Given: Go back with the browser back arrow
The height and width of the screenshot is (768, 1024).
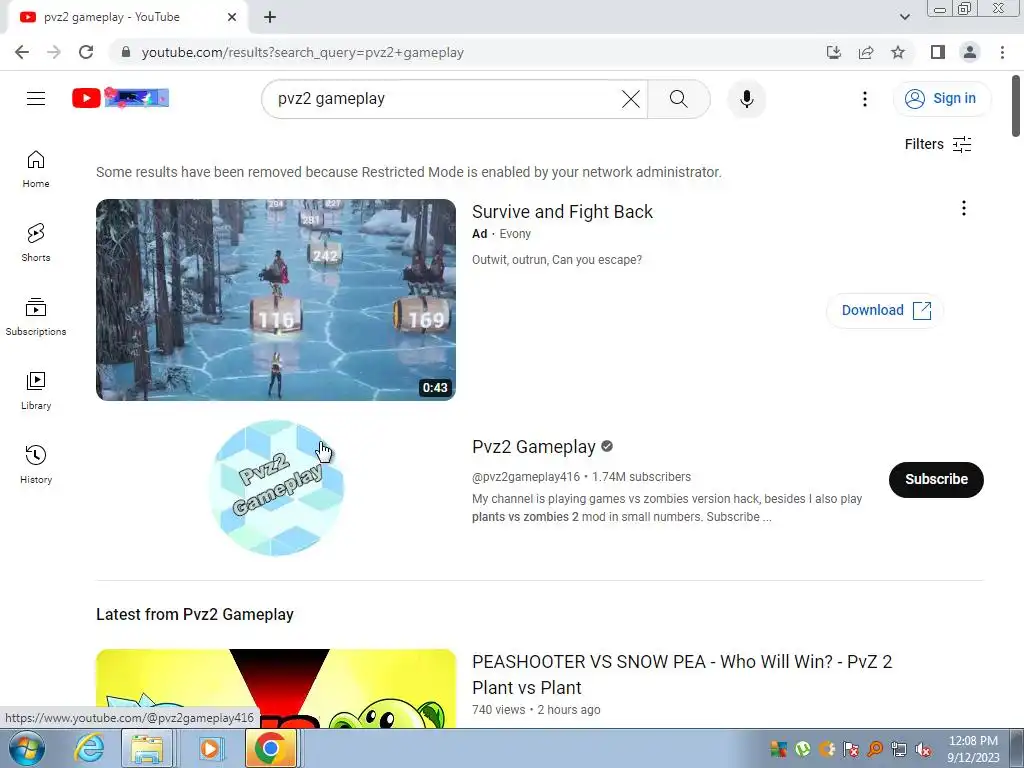Looking at the screenshot, I should pos(22,52).
